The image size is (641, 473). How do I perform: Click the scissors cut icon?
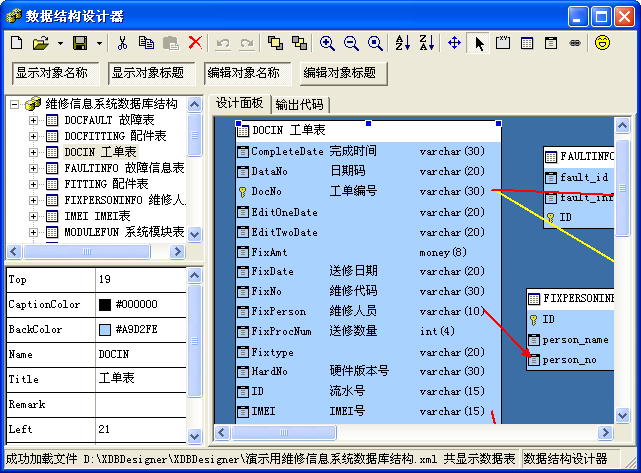coord(122,43)
